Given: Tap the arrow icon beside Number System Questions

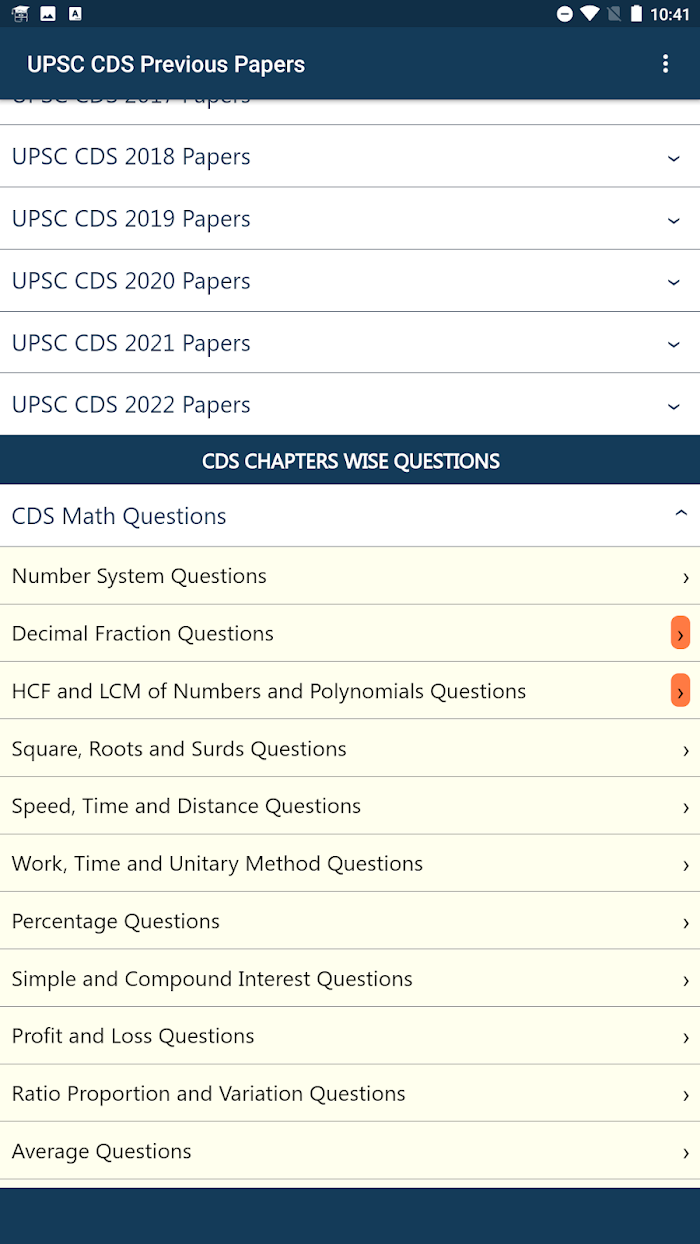Looking at the screenshot, I should point(685,577).
